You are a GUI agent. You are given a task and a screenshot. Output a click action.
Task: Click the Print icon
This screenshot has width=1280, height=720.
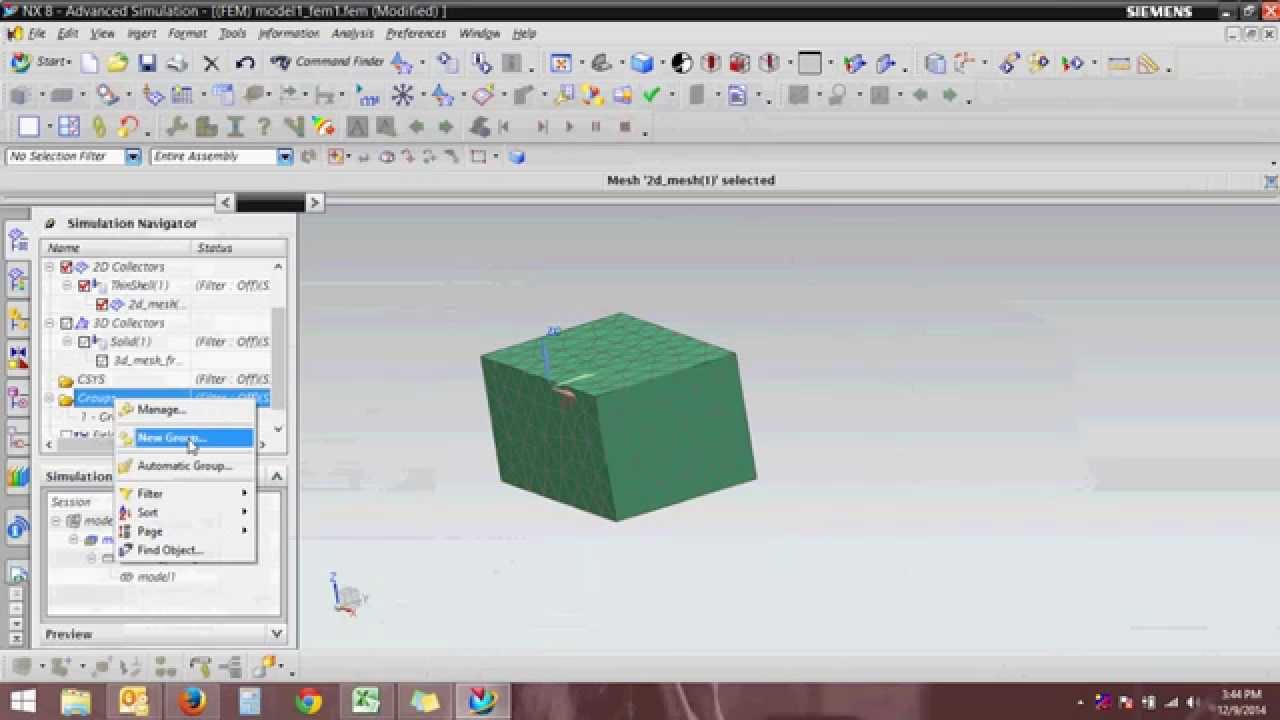point(177,63)
